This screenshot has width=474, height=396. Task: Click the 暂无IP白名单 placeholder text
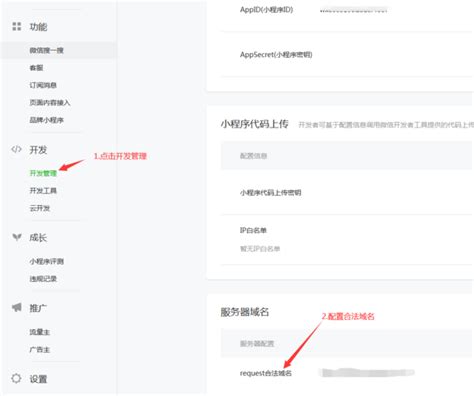[x=260, y=249]
